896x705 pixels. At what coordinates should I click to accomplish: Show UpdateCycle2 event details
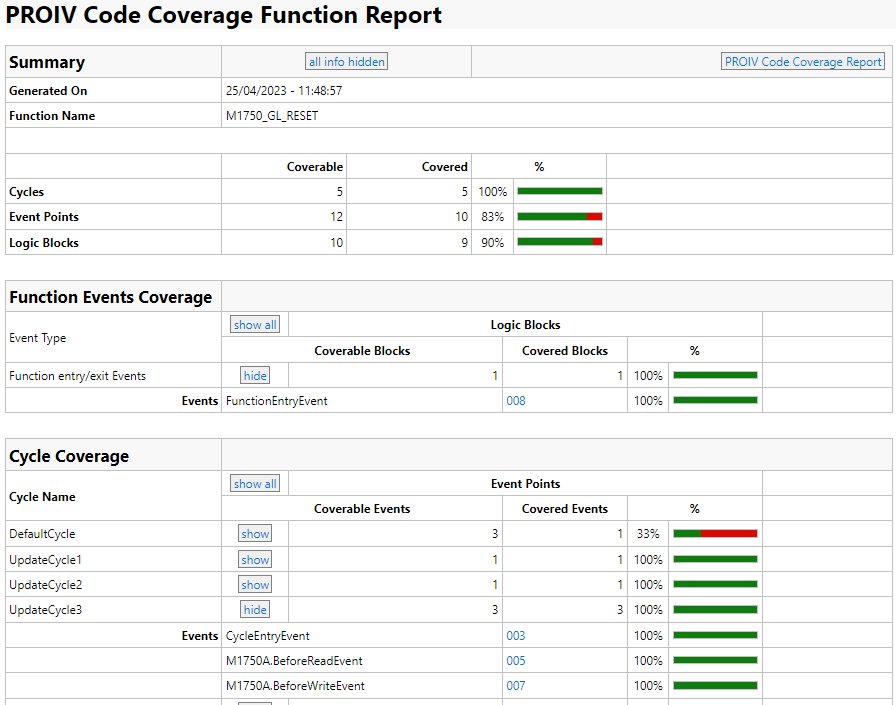click(255, 584)
